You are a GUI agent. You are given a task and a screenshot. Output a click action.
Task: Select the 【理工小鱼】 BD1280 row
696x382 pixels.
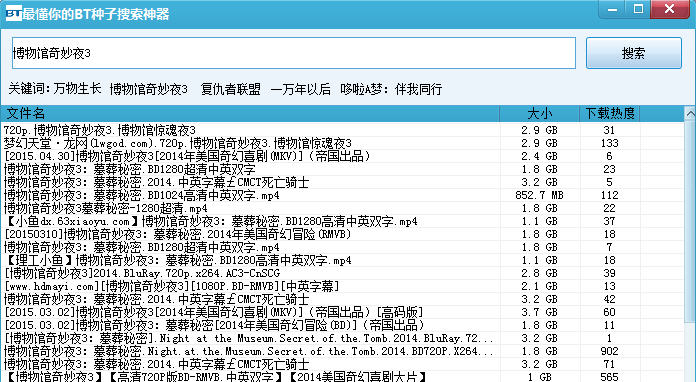[342, 260]
